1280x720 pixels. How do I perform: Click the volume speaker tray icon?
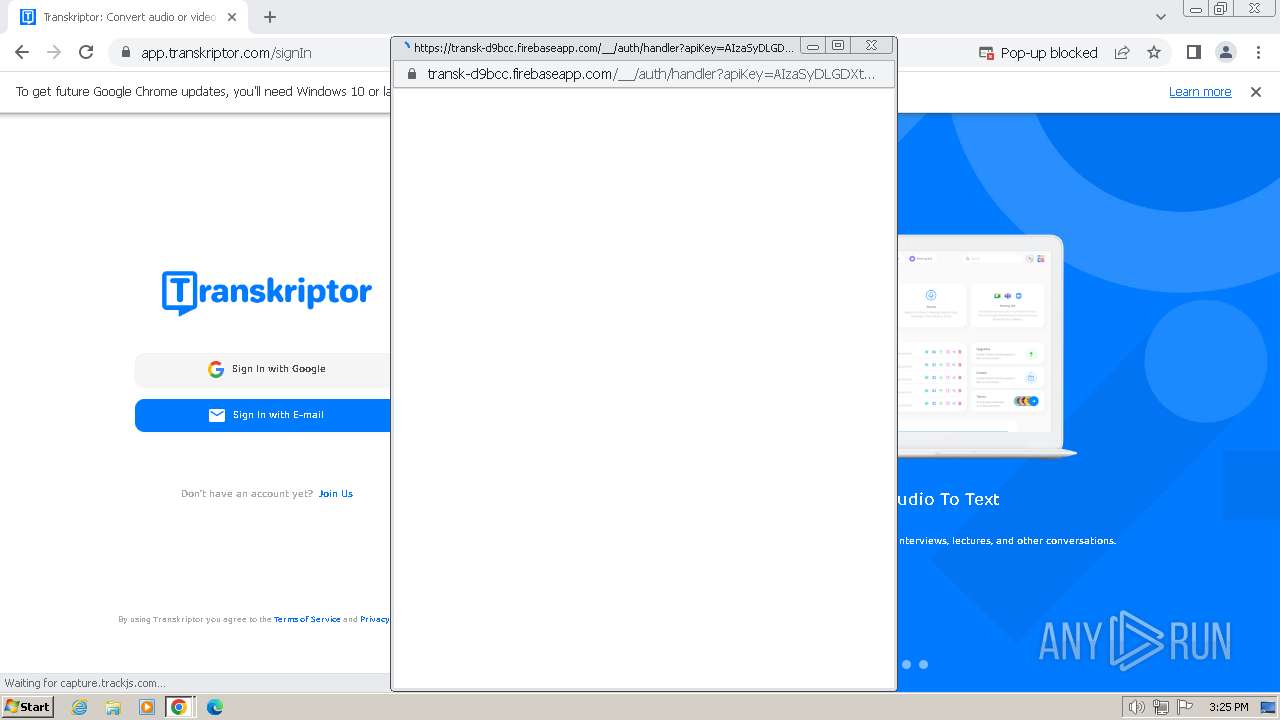tap(1136, 707)
